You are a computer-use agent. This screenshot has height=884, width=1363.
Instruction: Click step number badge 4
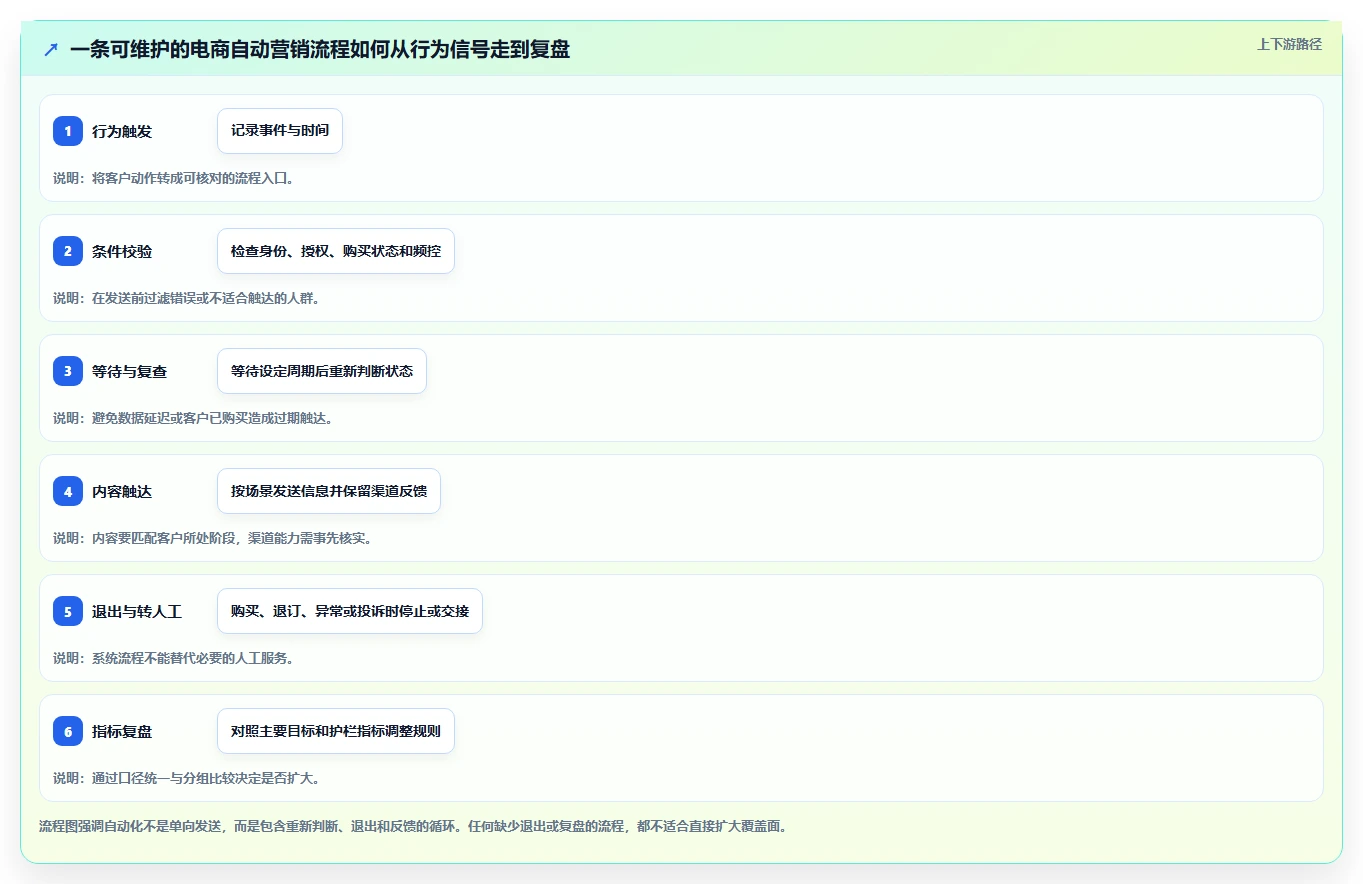click(68, 491)
